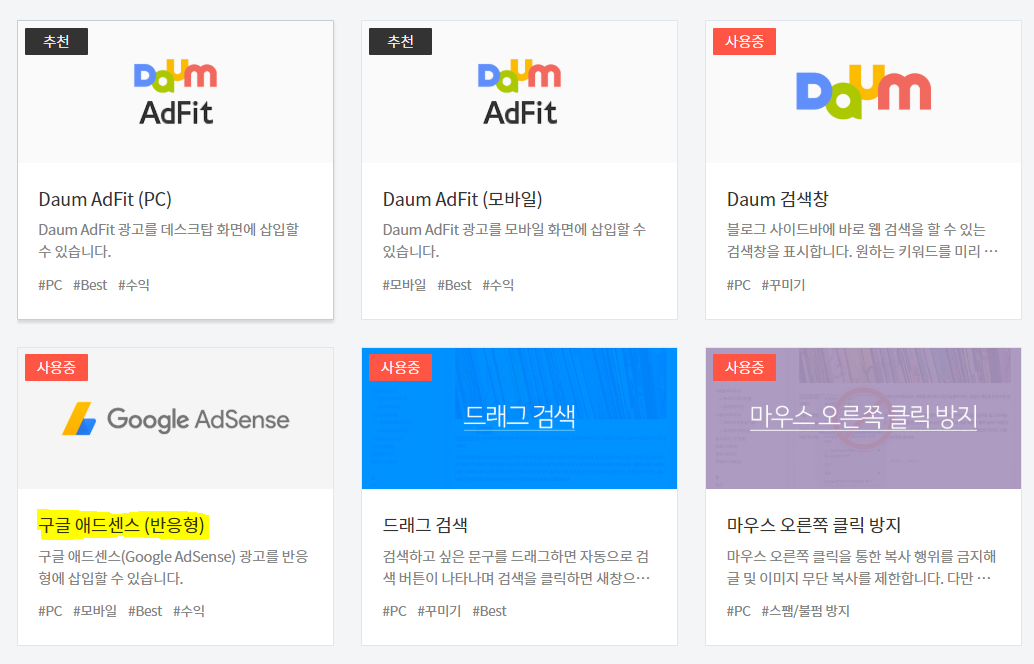Click #꾸미기 tag under 드래그 검색
Viewport: 1034px width, 664px height.
[439, 611]
